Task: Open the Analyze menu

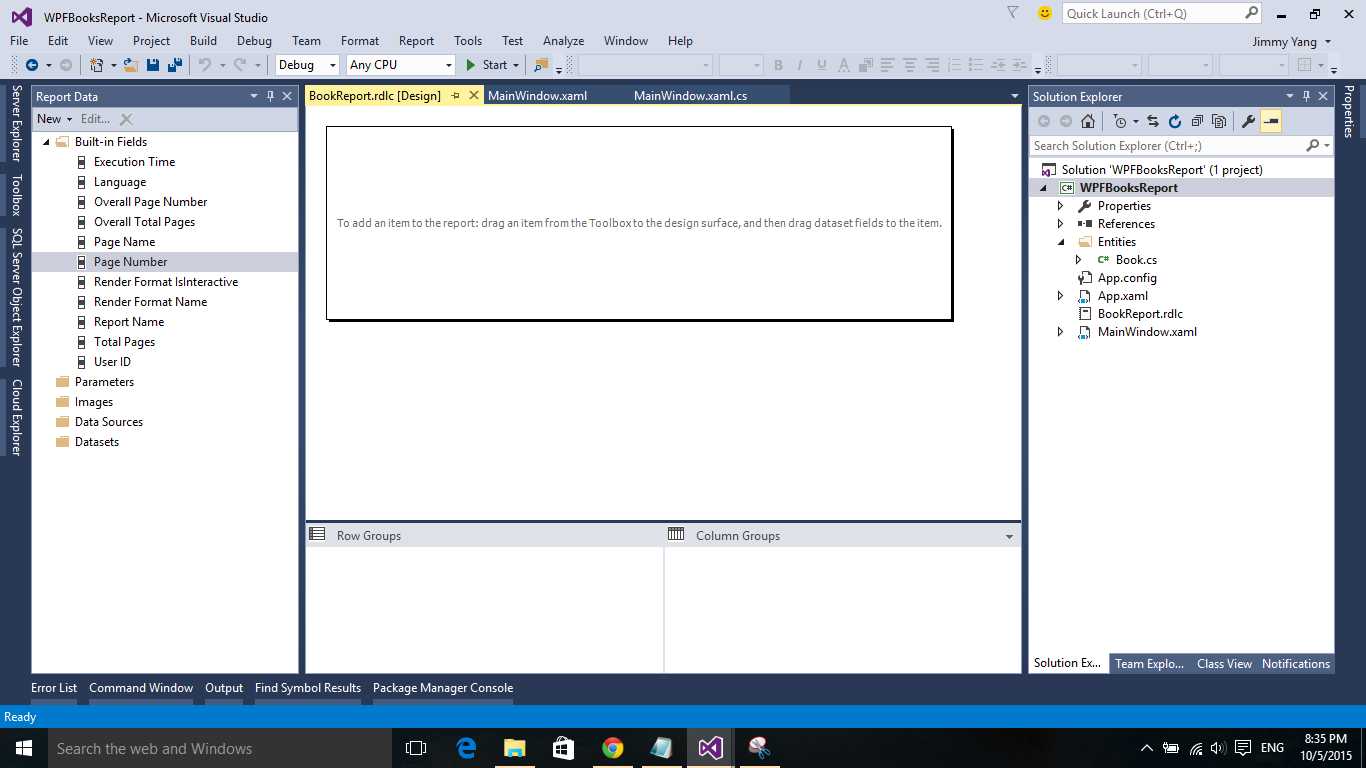Action: (563, 41)
